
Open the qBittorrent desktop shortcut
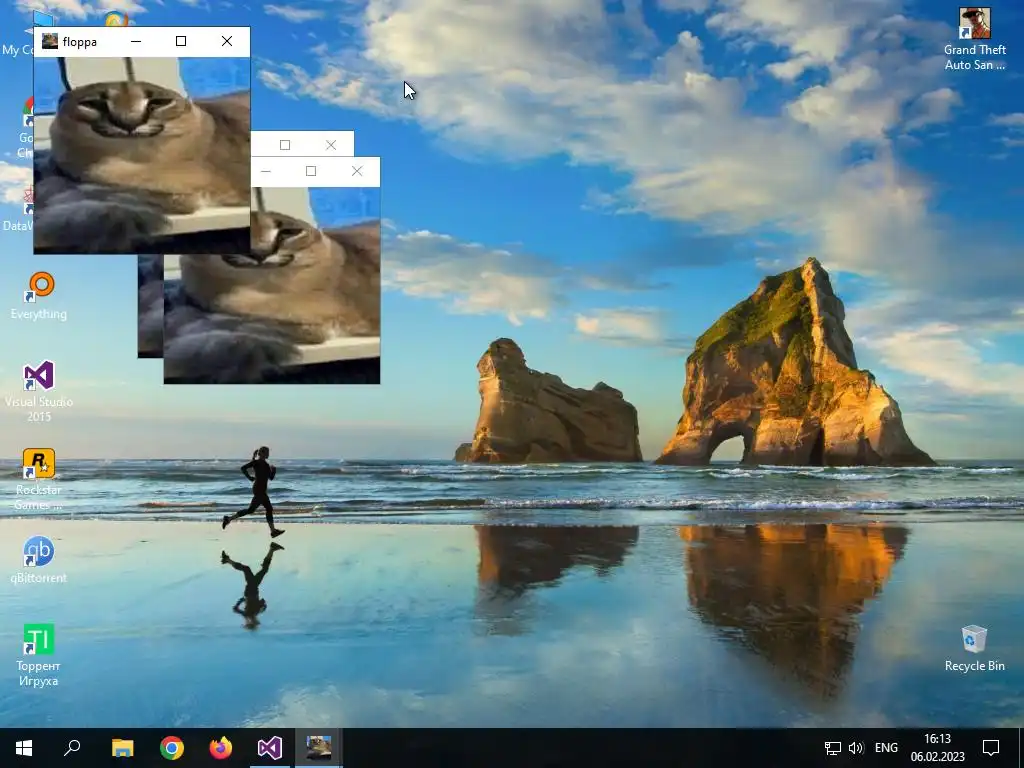(x=39, y=560)
